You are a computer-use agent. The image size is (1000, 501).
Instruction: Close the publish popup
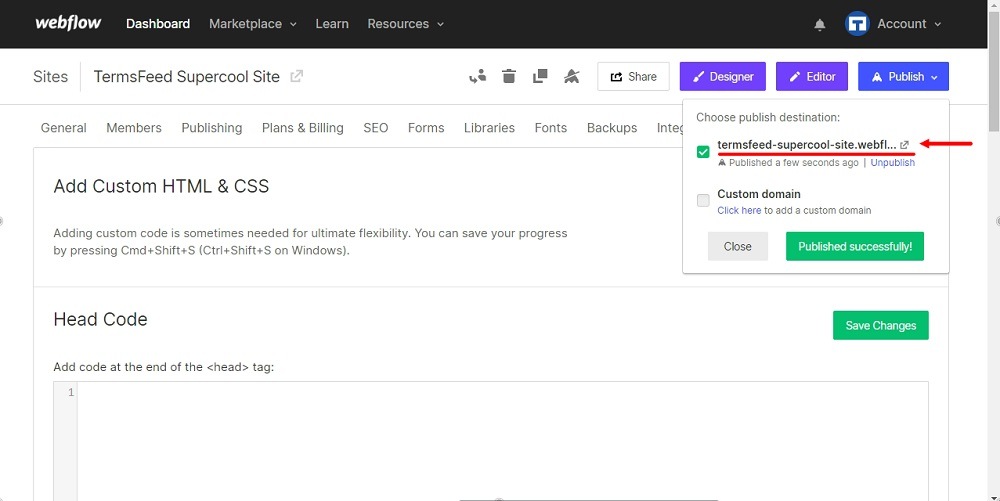[x=738, y=247]
